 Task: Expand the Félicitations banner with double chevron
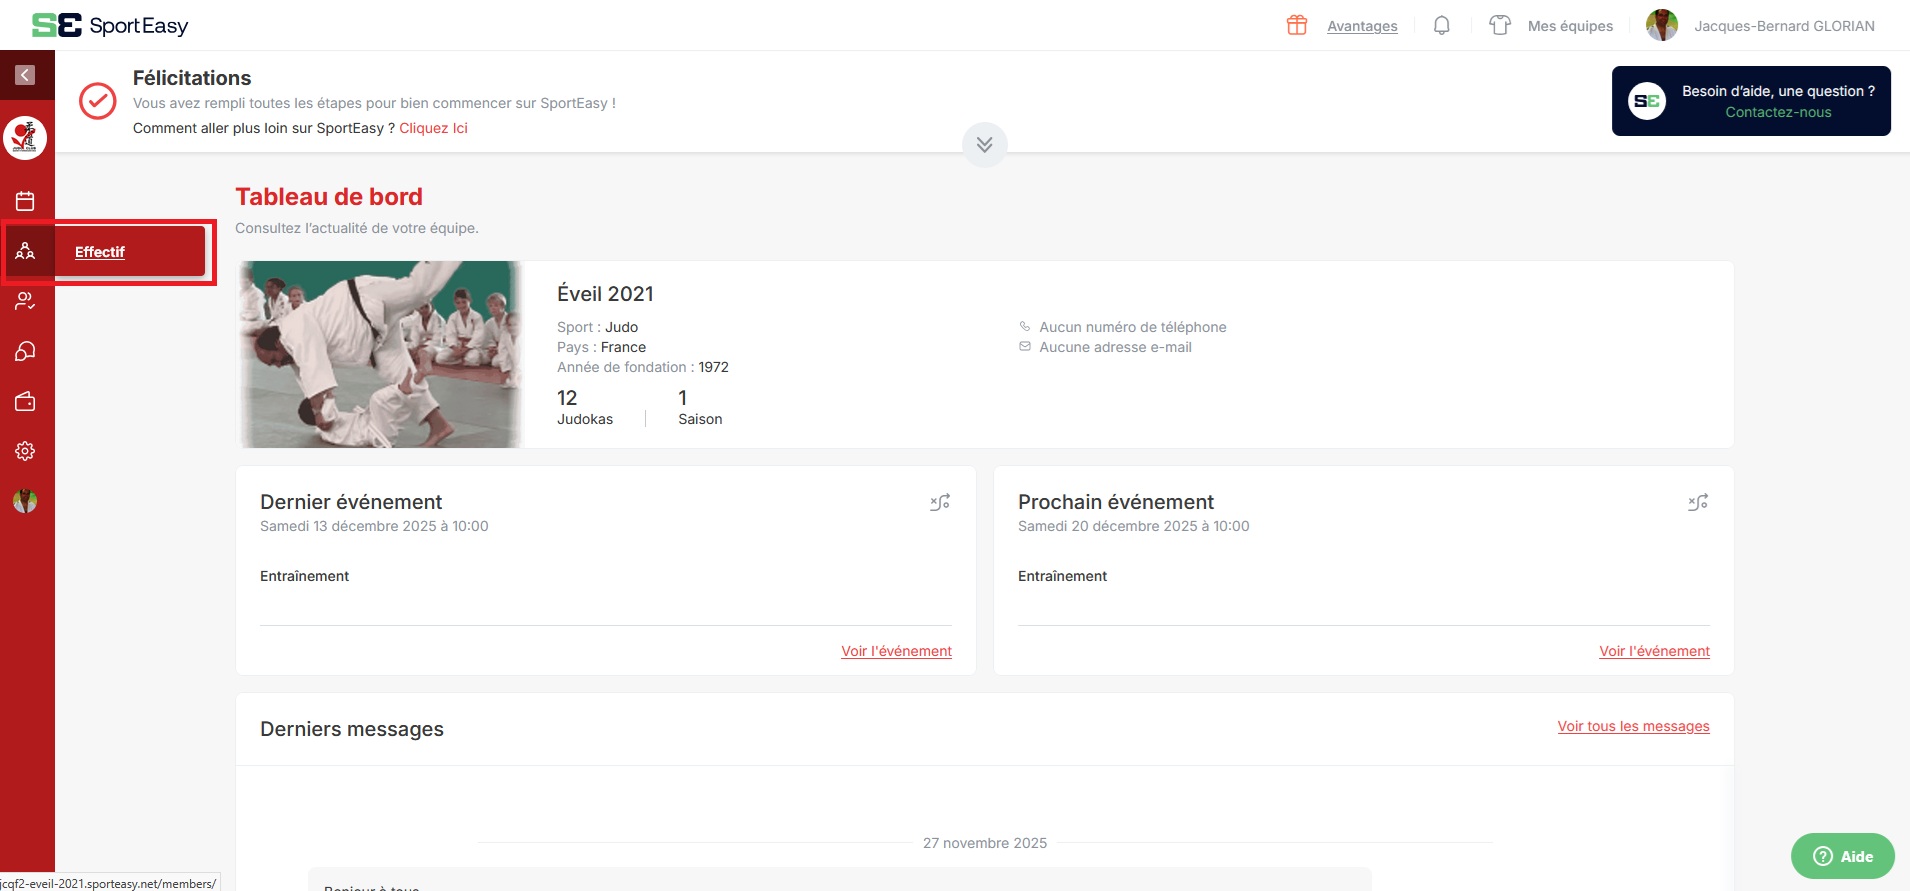(984, 145)
